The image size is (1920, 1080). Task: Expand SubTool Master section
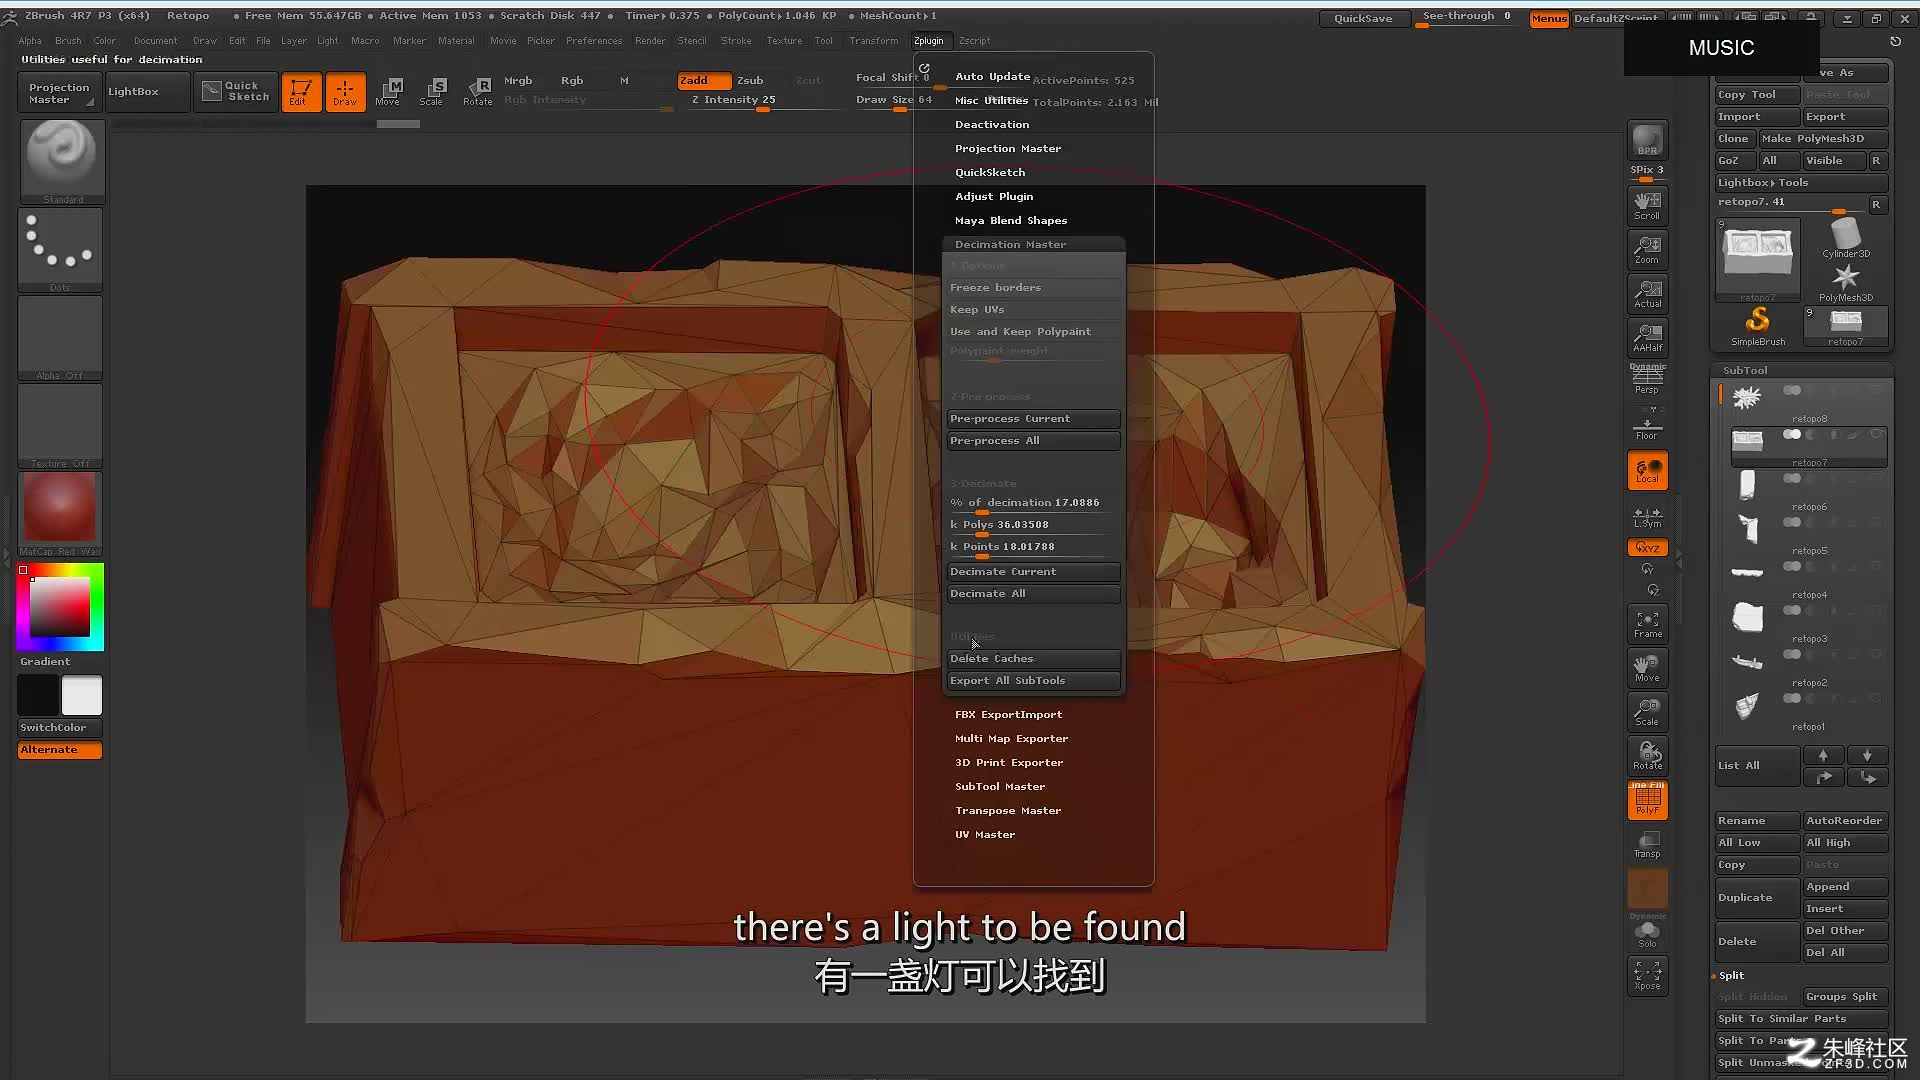1000,786
